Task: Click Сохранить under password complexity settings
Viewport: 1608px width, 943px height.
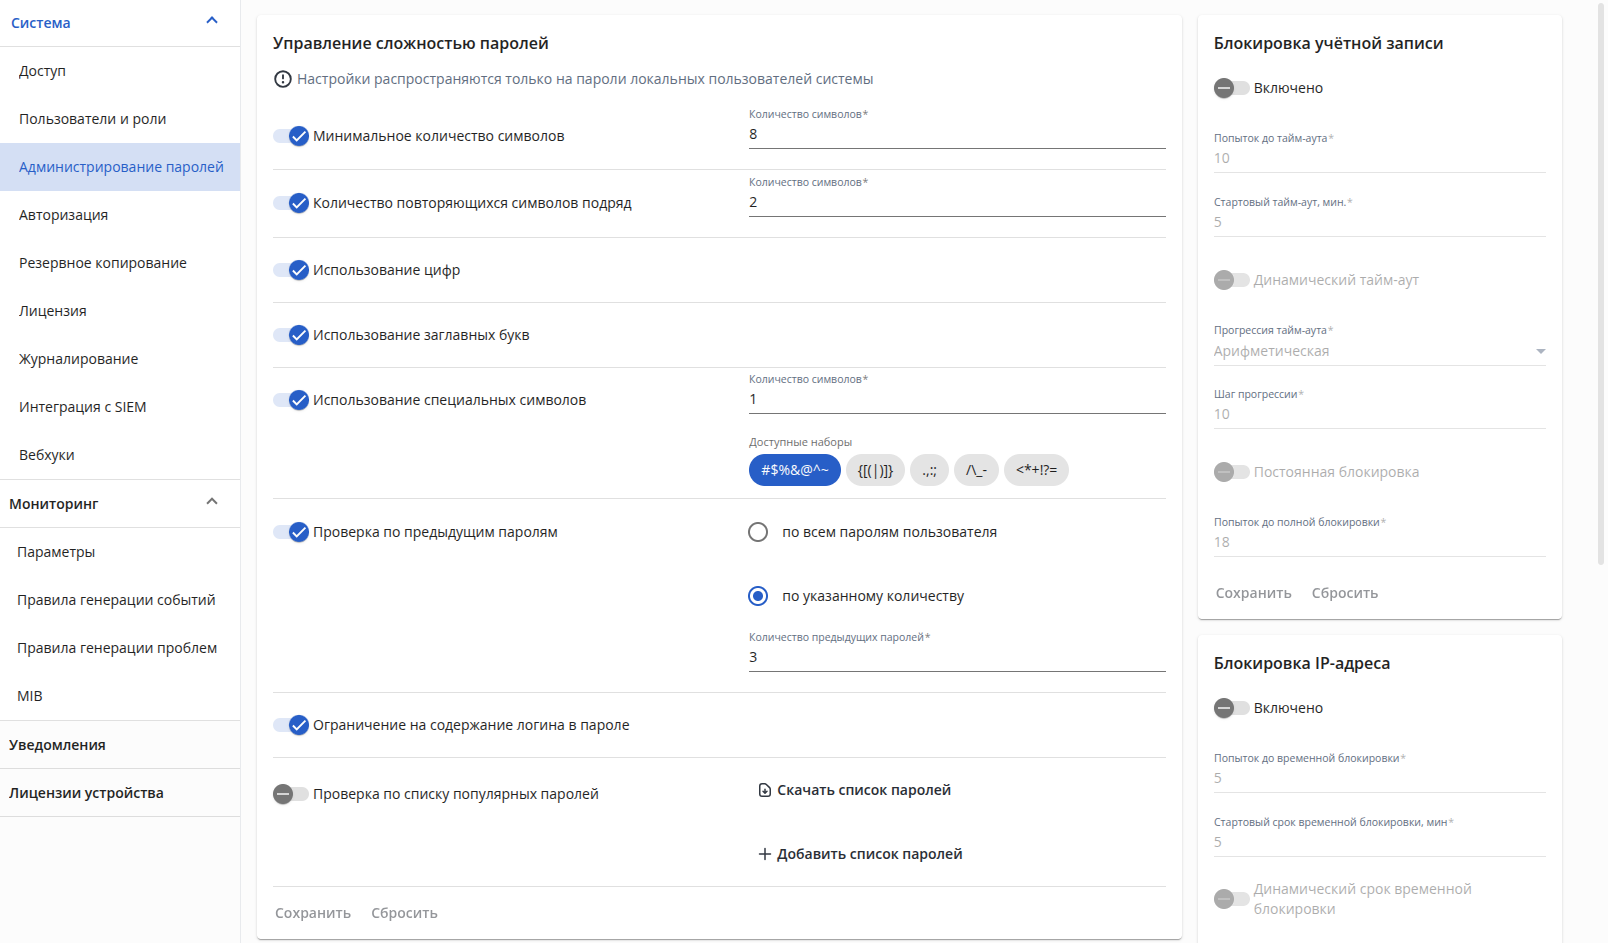Action: [x=313, y=913]
